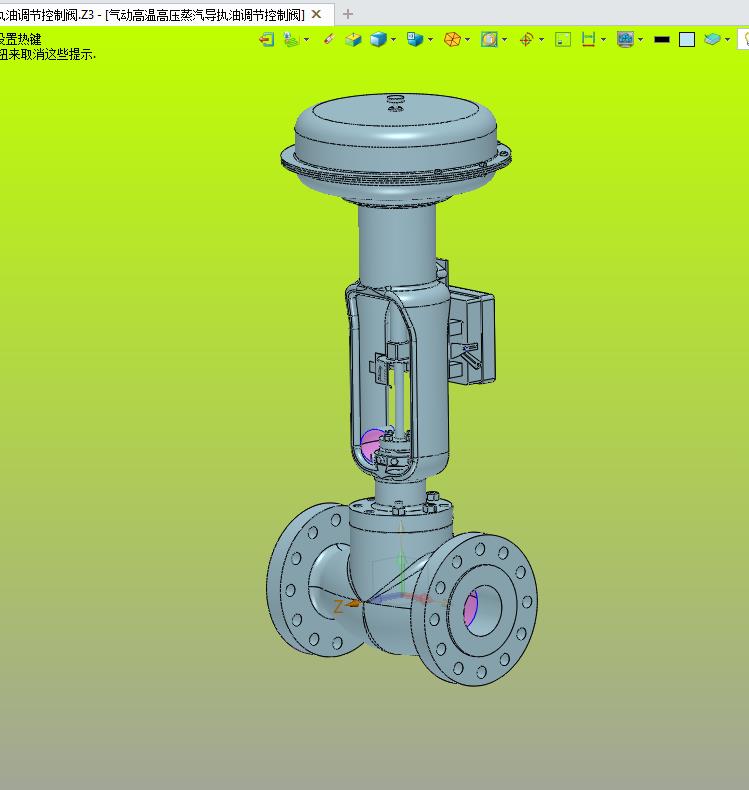Click the pink highlighted face in the yoke
The image size is (749, 790).
(x=372, y=443)
